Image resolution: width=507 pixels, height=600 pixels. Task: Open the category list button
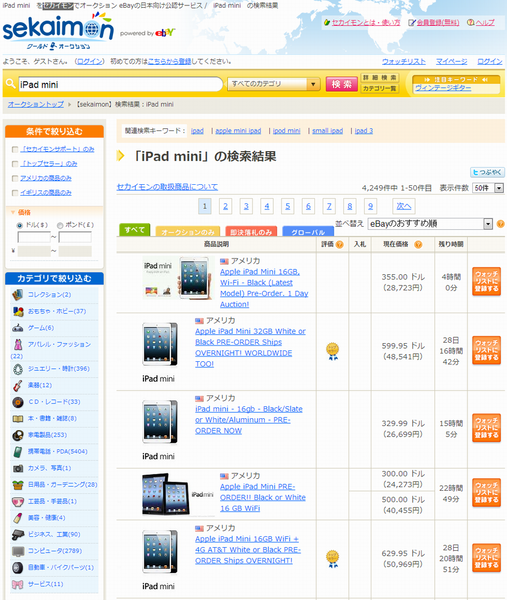pos(380,89)
